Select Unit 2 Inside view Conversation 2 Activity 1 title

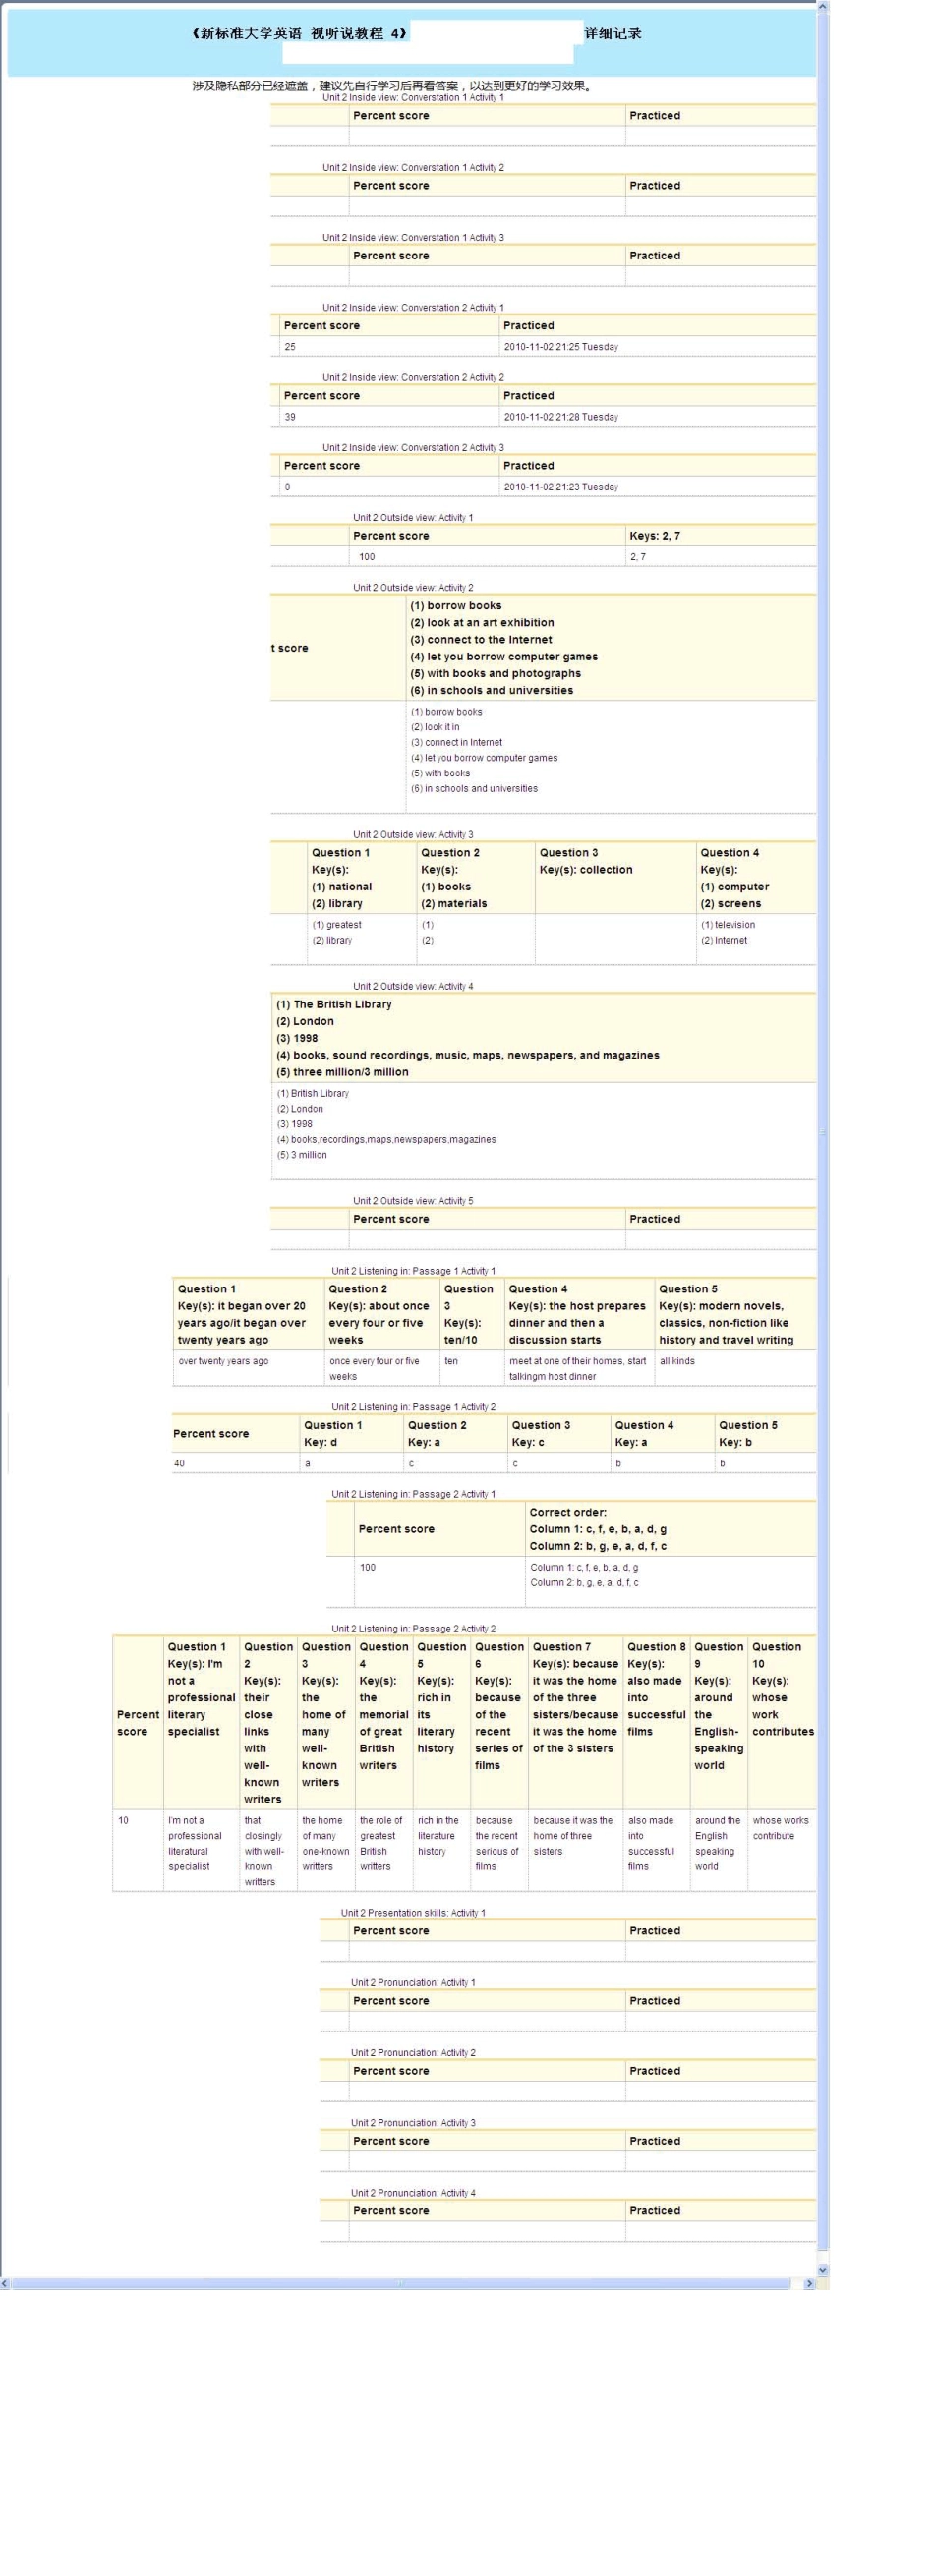413,307
